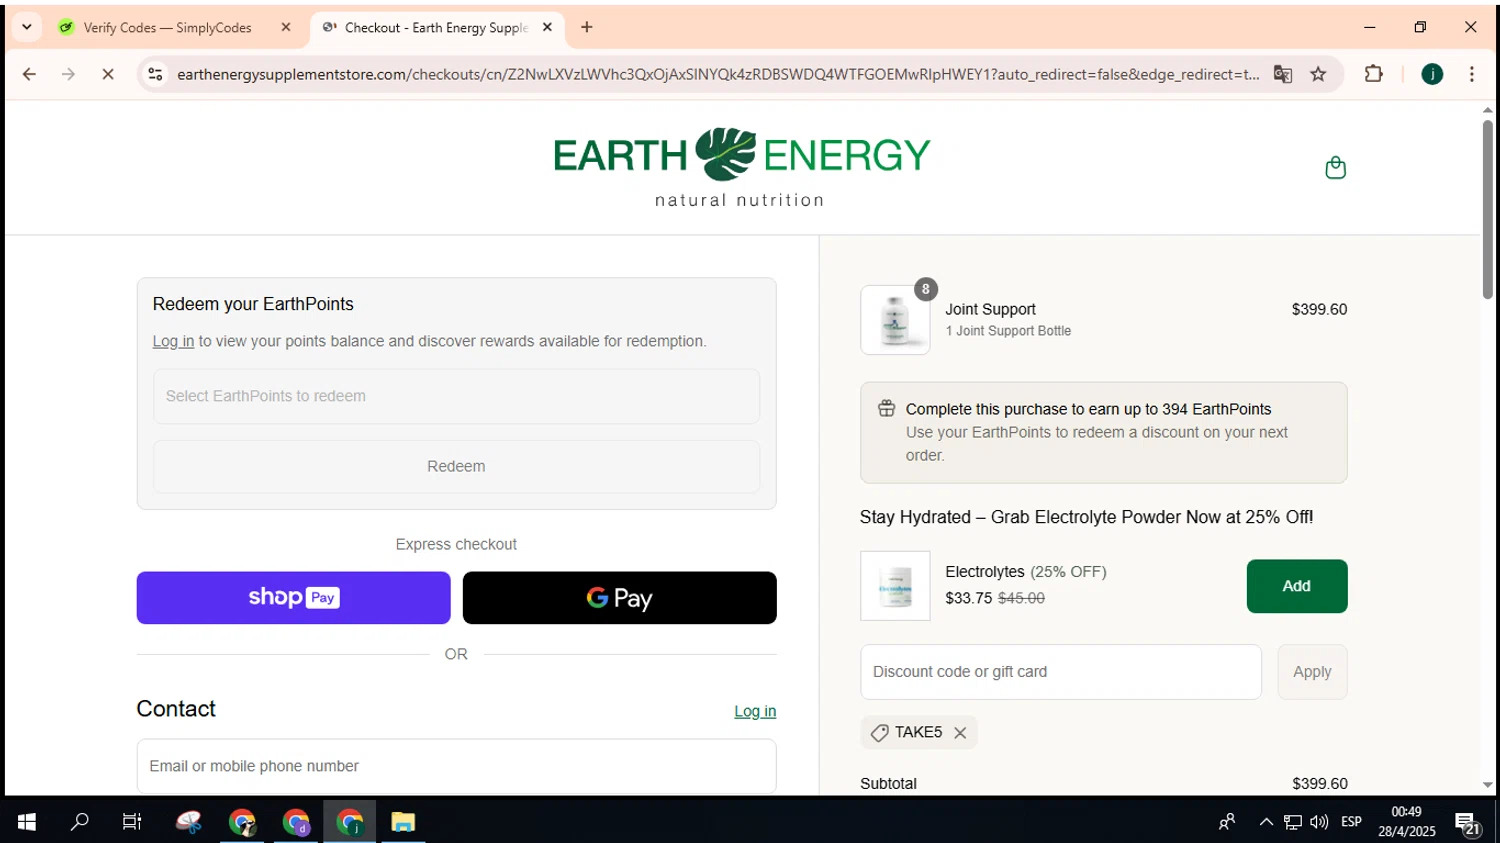Click the gift icon in EarthPoints notice
1500x843 pixels.
click(886, 408)
